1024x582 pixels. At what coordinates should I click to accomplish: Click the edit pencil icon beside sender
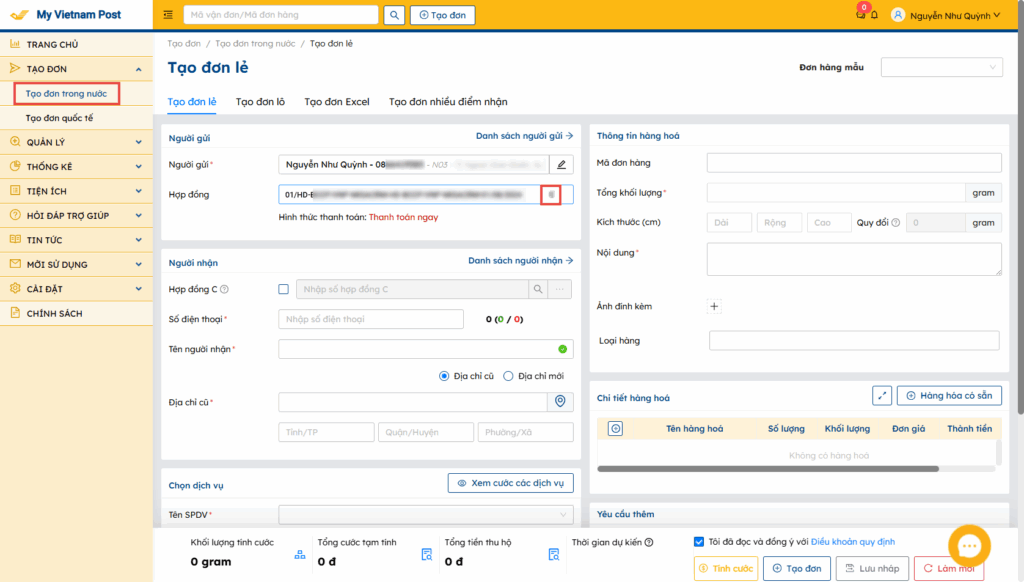pos(562,164)
